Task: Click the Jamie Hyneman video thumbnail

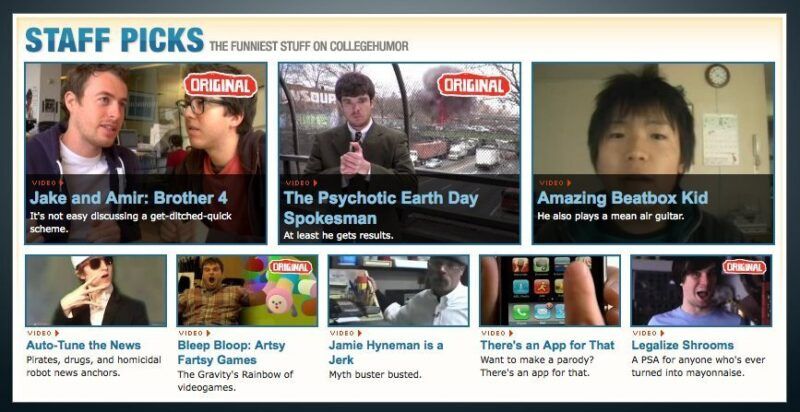Action: 398,290
